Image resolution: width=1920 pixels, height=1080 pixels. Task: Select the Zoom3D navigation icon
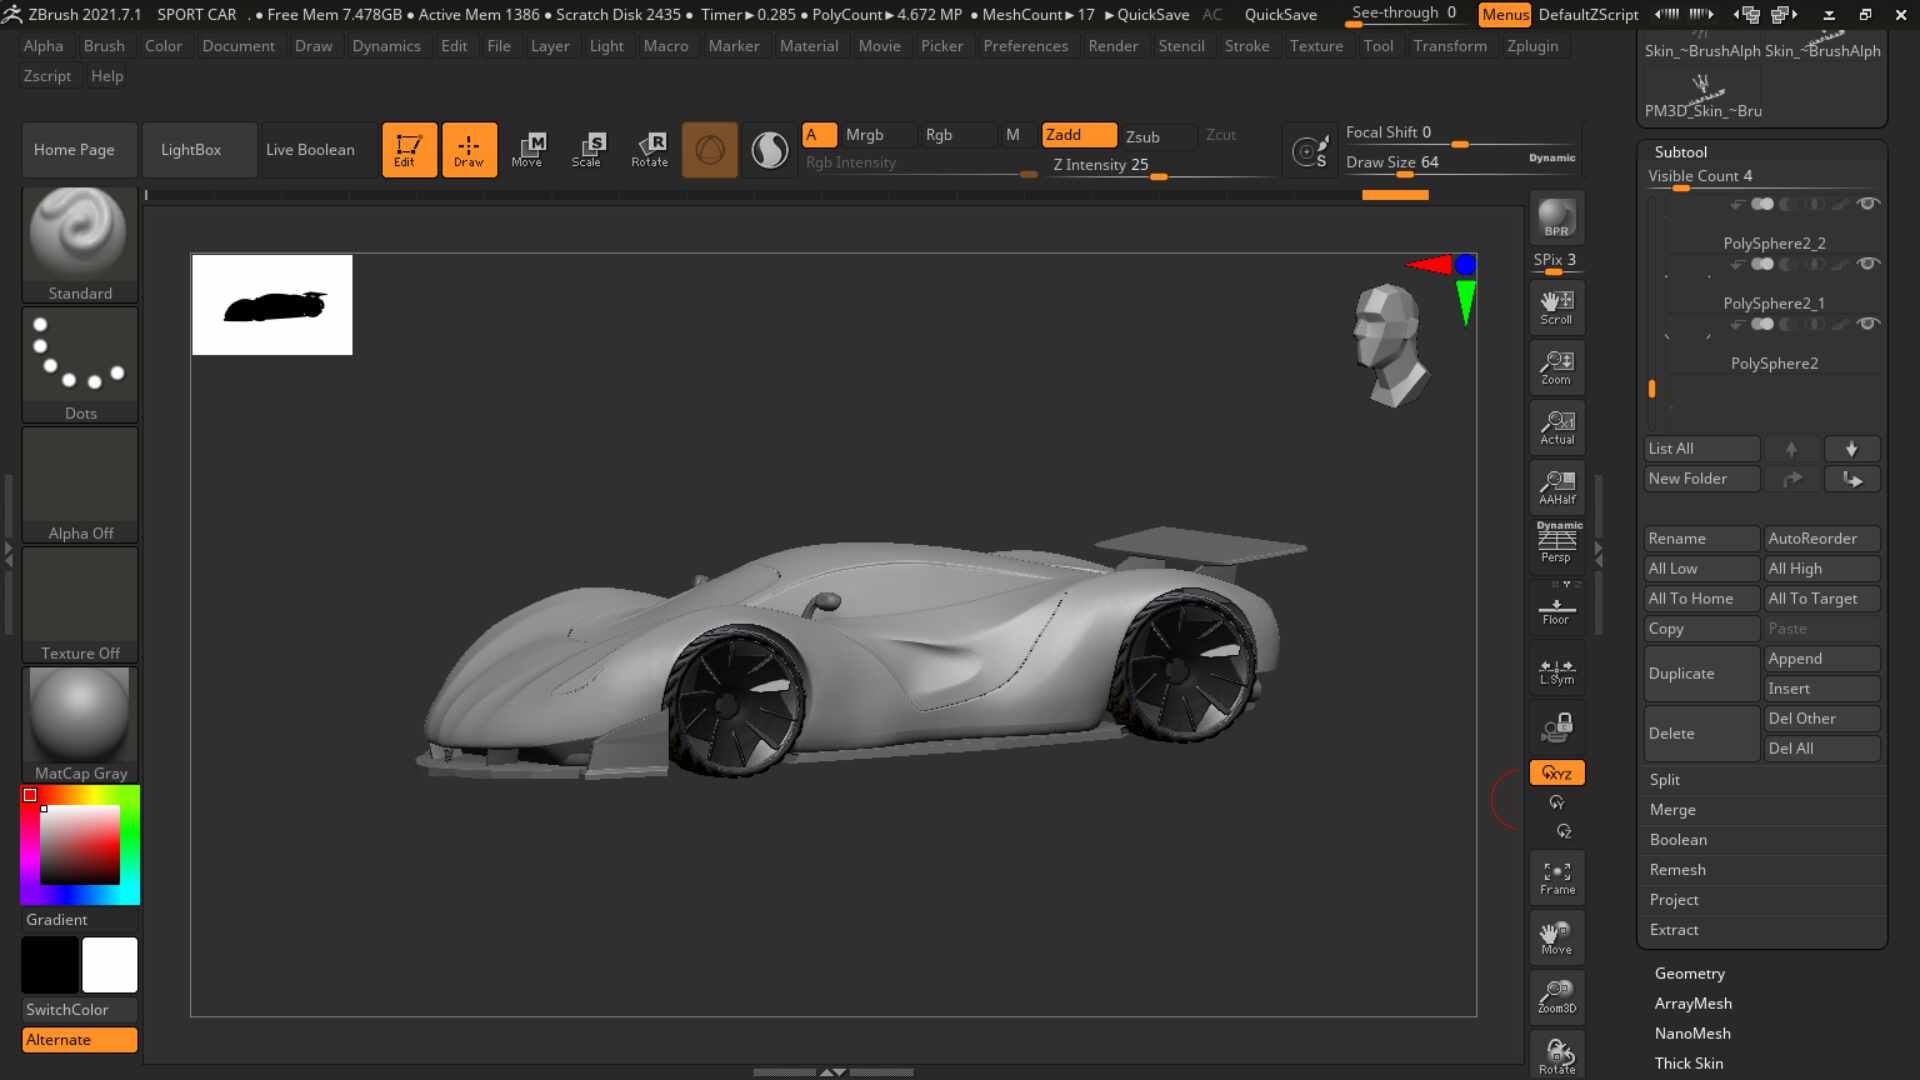(1557, 997)
